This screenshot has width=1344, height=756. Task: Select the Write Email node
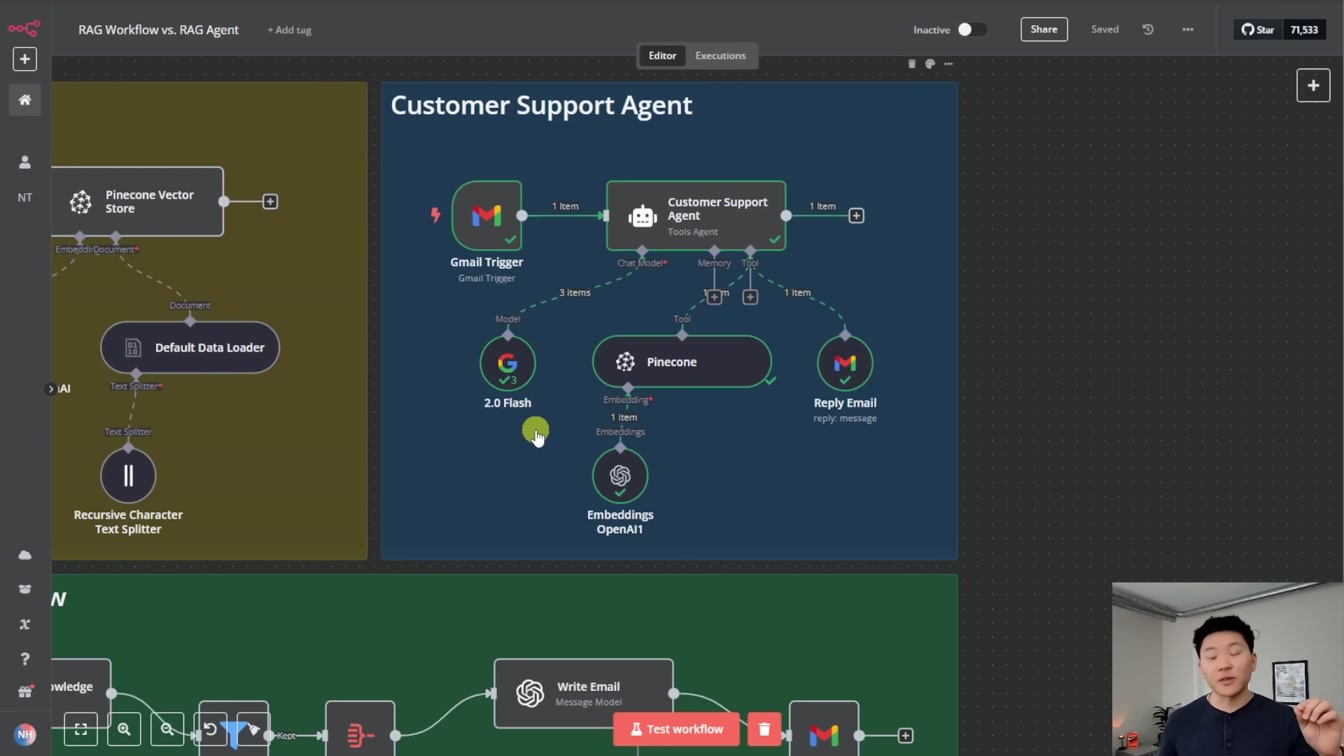pyautogui.click(x=584, y=693)
